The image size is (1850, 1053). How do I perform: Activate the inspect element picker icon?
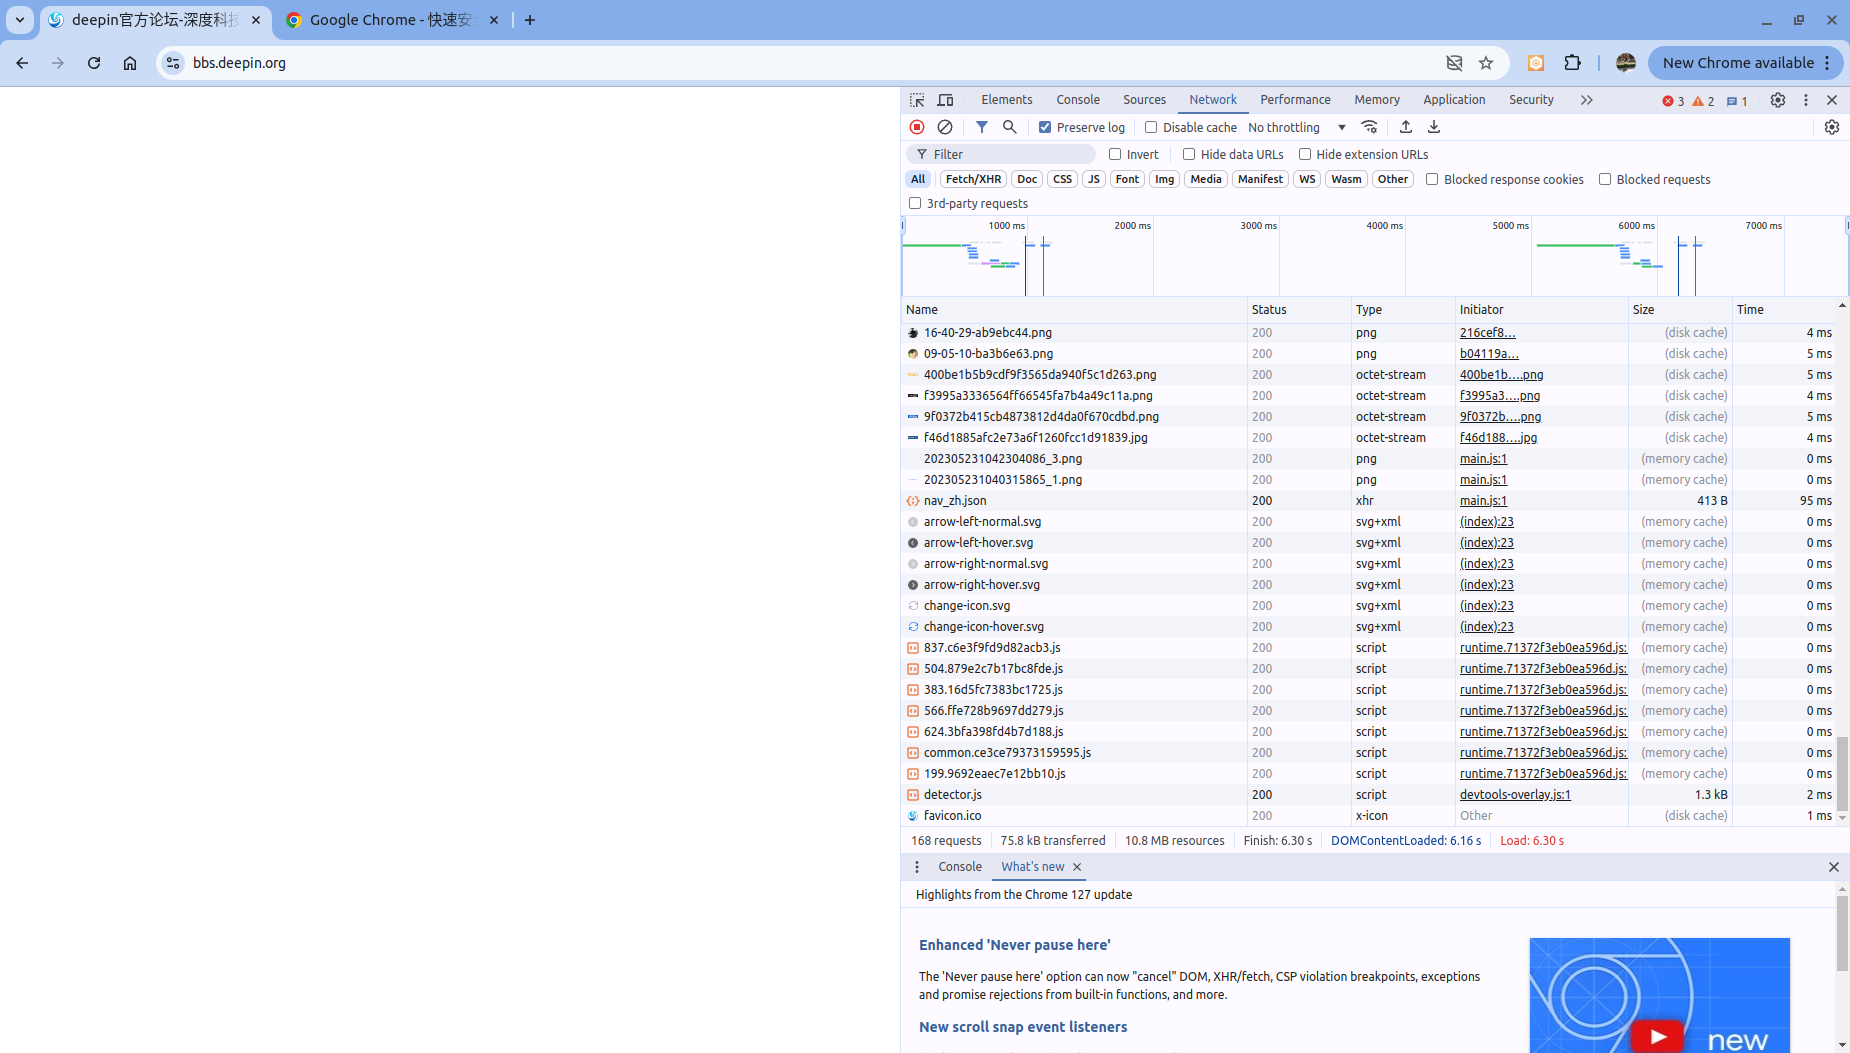(917, 100)
